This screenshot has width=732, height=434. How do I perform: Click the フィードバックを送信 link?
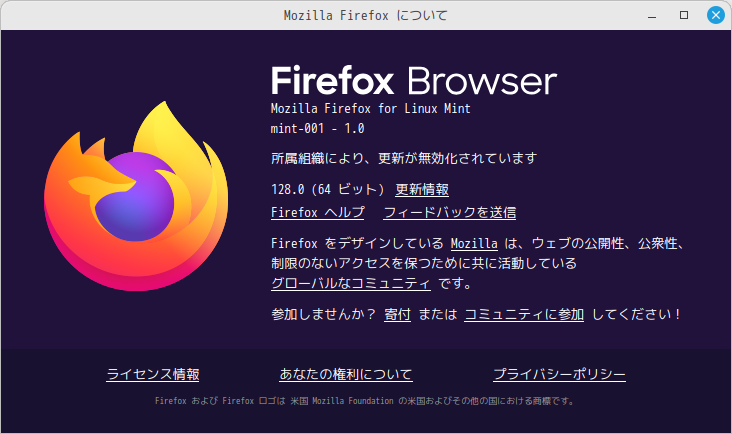450,212
